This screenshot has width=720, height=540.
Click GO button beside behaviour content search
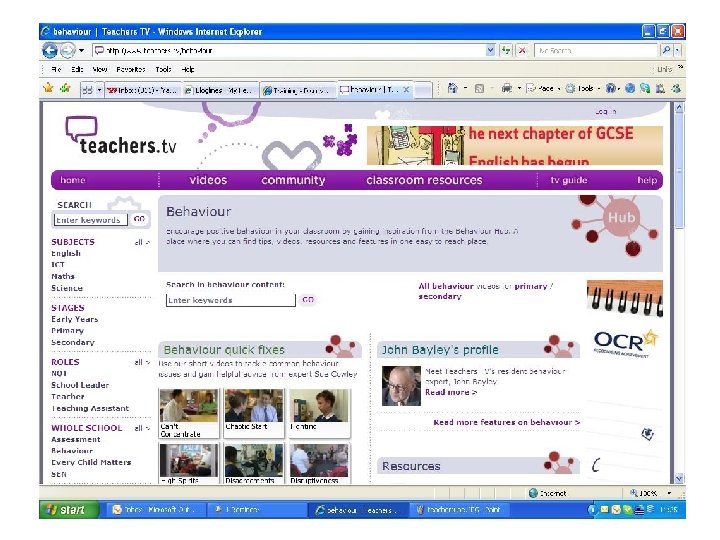308,300
